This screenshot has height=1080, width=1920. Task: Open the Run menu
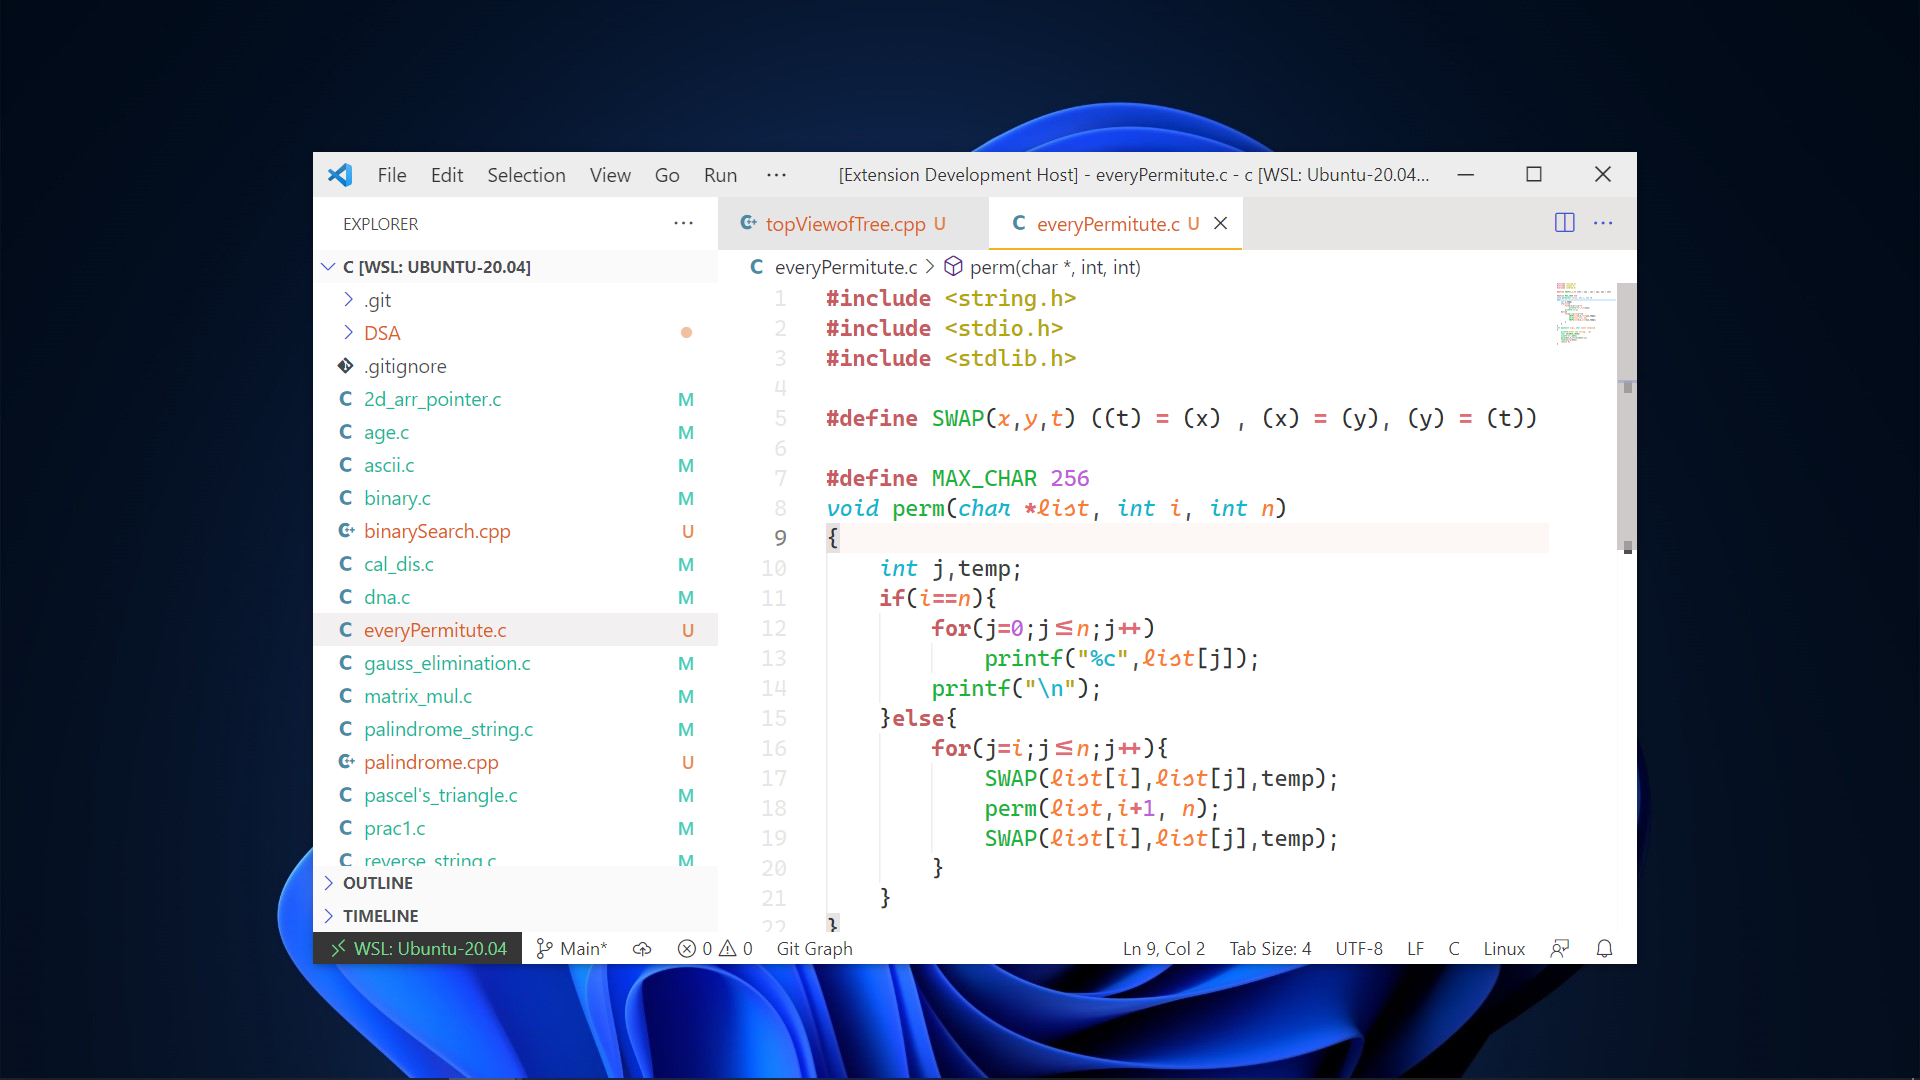(x=720, y=175)
